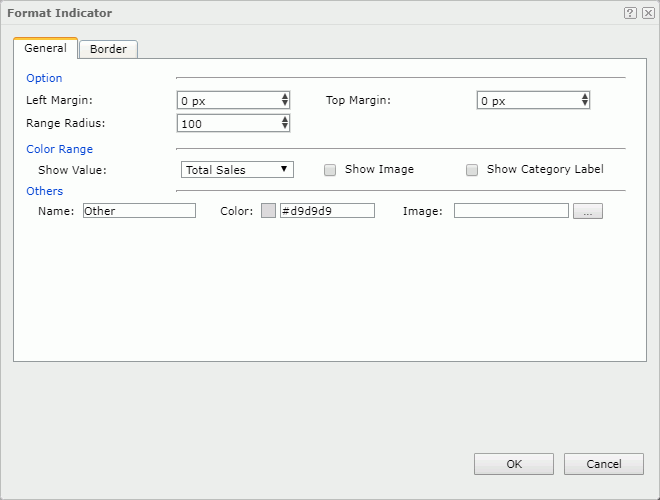Open the Show Value dropdown
This screenshot has height=500, width=660.
237,170
